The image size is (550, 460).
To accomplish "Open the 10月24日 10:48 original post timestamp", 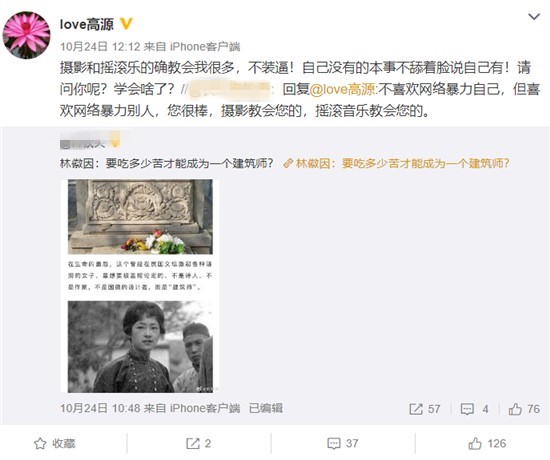I will [x=100, y=408].
